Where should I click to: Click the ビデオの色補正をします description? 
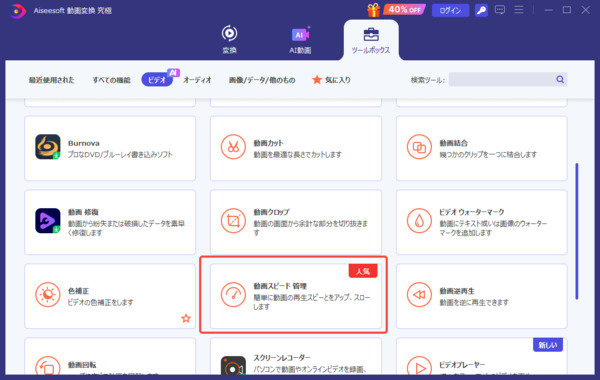point(100,302)
